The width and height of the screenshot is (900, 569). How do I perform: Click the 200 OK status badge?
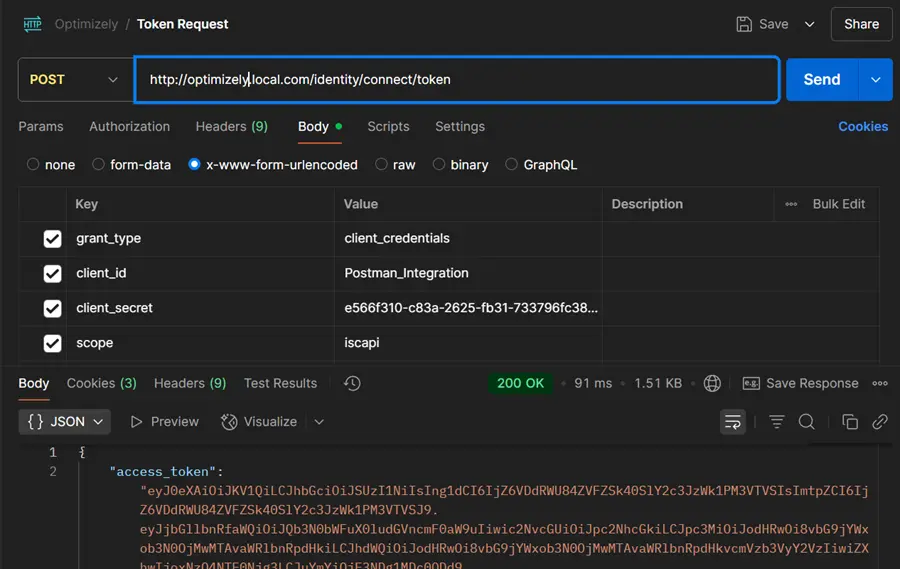pos(520,384)
